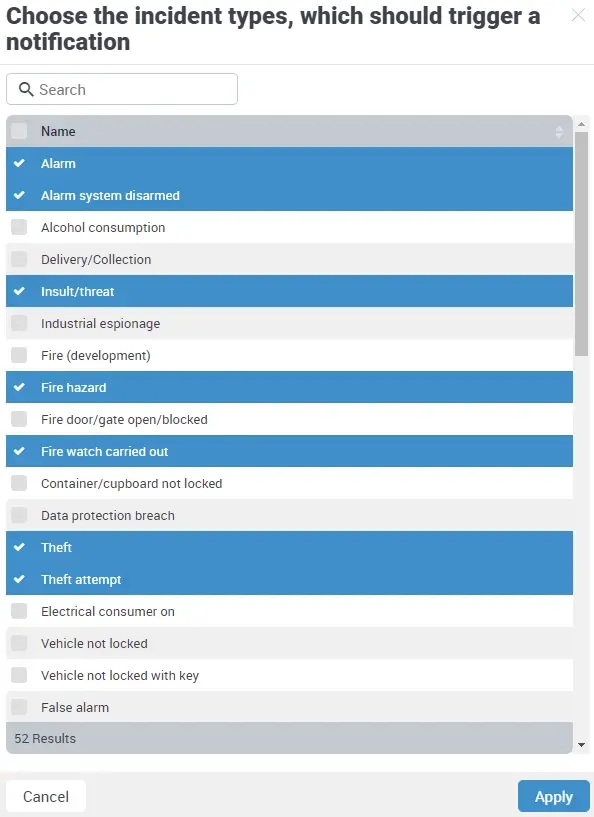Cancel the incident type selection
594x817 pixels.
point(46,796)
